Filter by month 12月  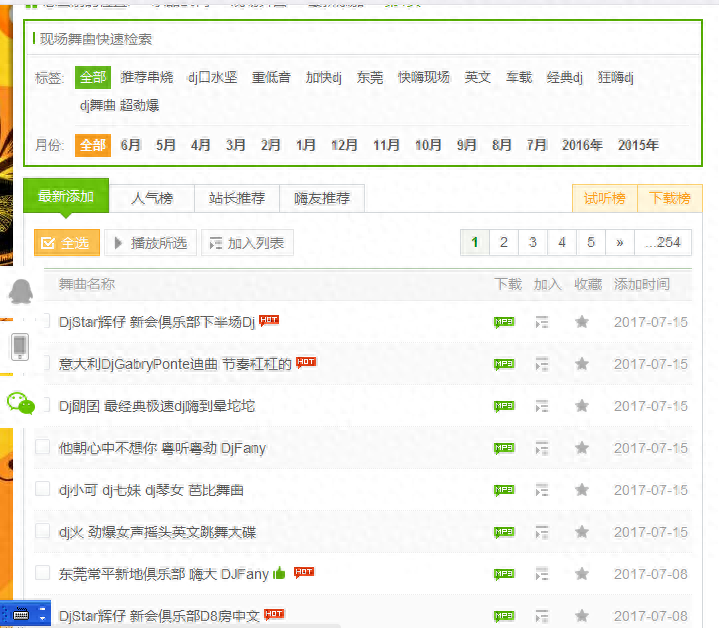[344, 145]
